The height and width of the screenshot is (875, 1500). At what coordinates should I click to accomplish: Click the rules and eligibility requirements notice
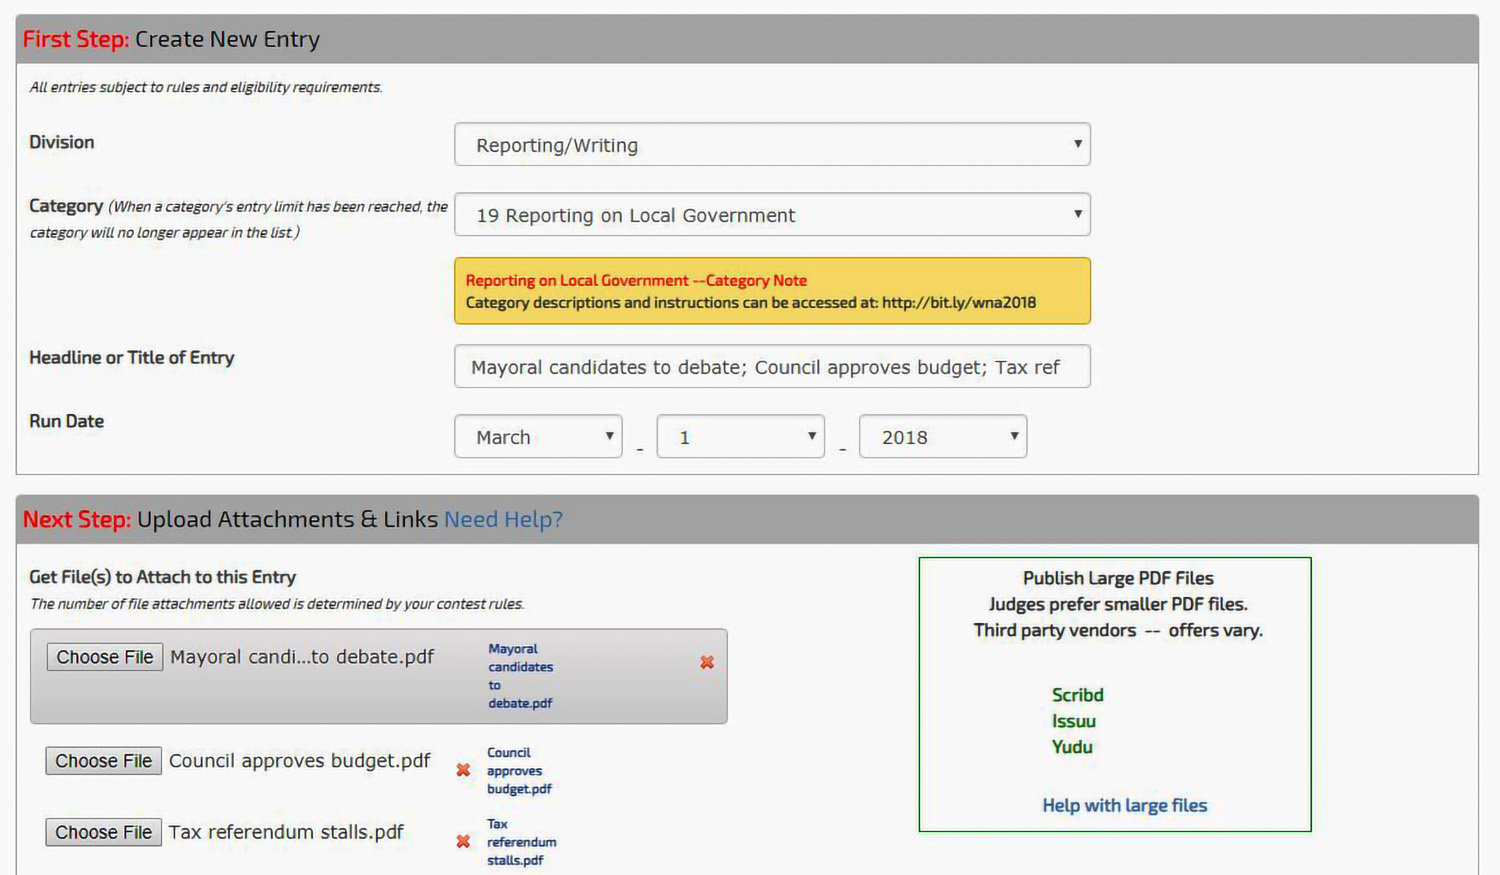(x=206, y=87)
